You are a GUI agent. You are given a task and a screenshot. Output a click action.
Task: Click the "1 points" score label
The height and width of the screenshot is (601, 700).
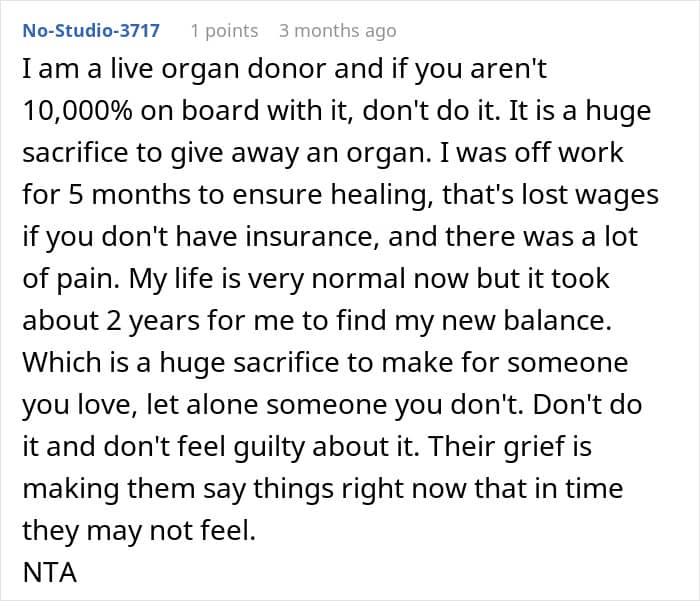pos(224,30)
